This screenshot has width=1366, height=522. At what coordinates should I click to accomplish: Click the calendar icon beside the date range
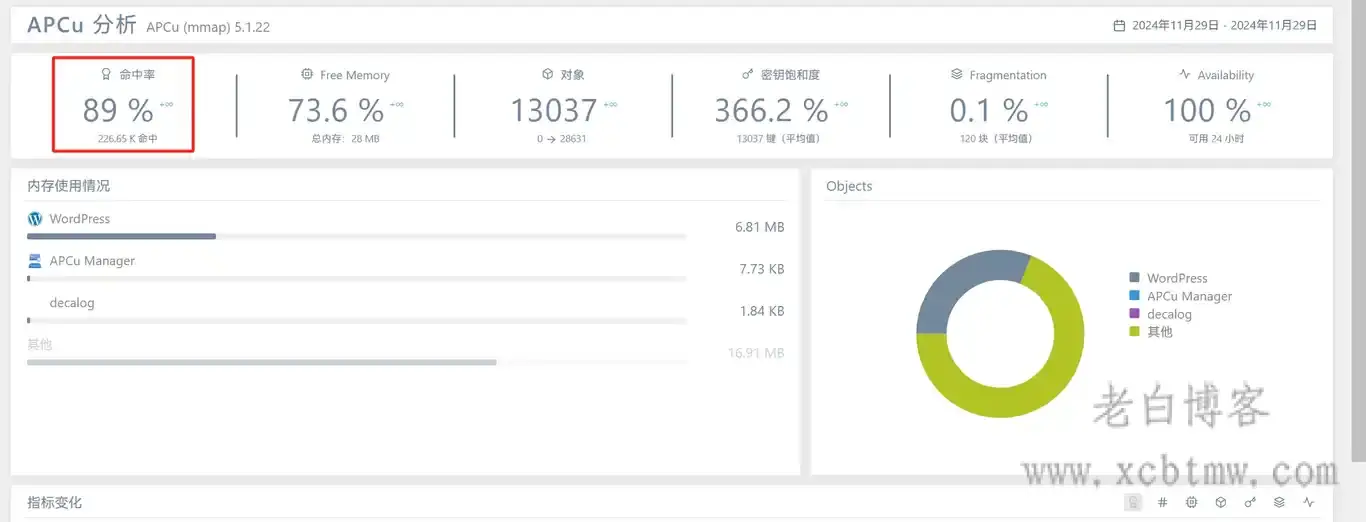[1119, 26]
